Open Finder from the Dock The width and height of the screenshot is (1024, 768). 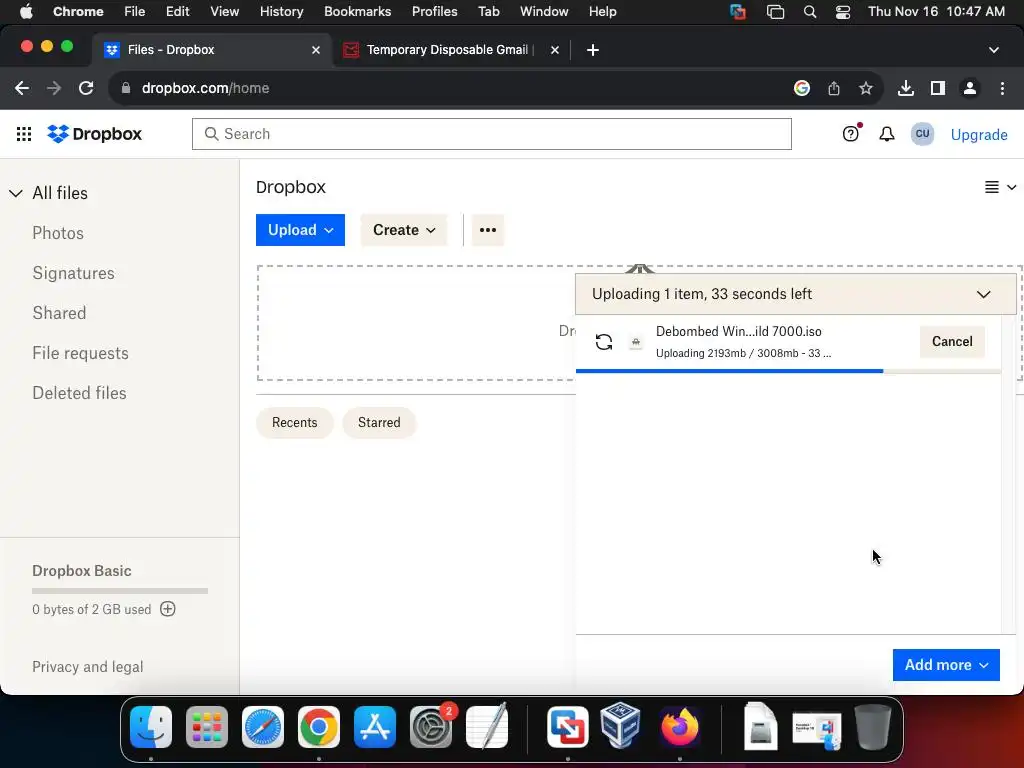pyautogui.click(x=151, y=727)
